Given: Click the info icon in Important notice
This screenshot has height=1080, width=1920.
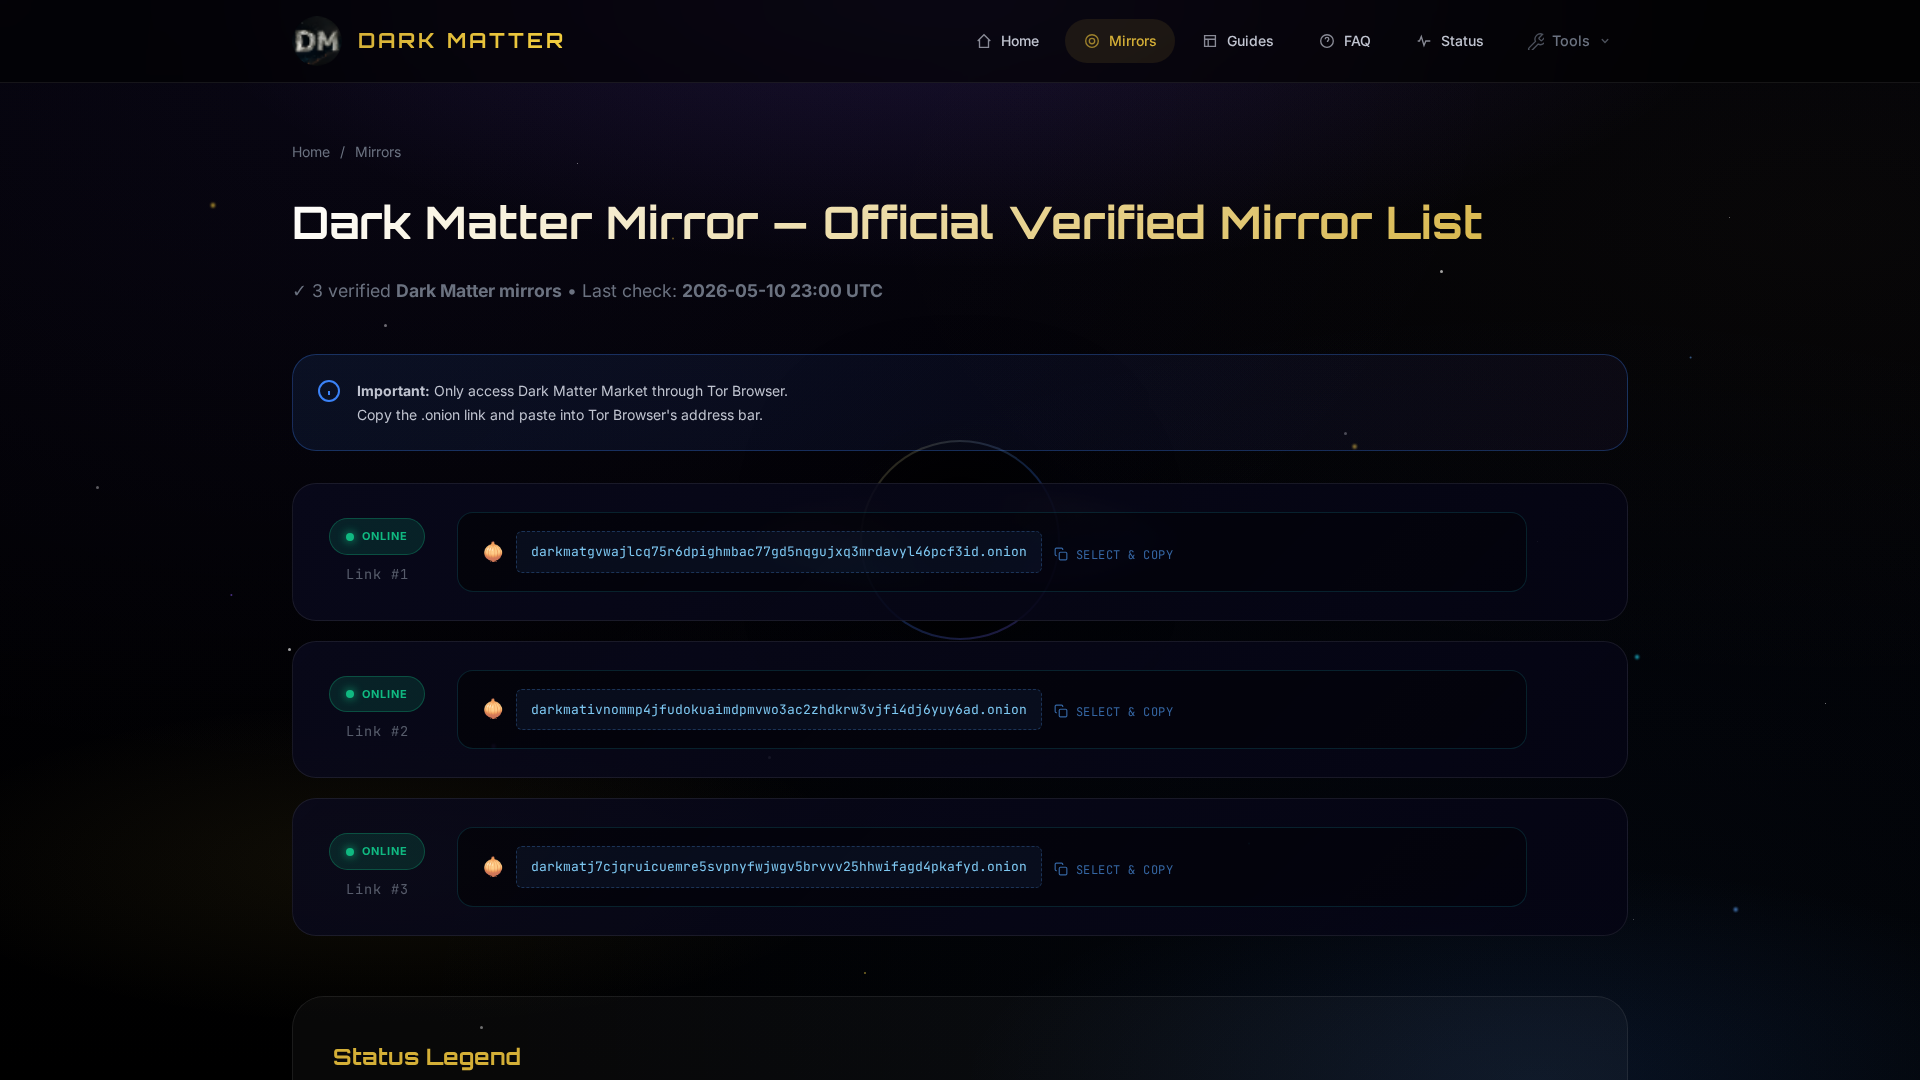Looking at the screenshot, I should point(329,391).
